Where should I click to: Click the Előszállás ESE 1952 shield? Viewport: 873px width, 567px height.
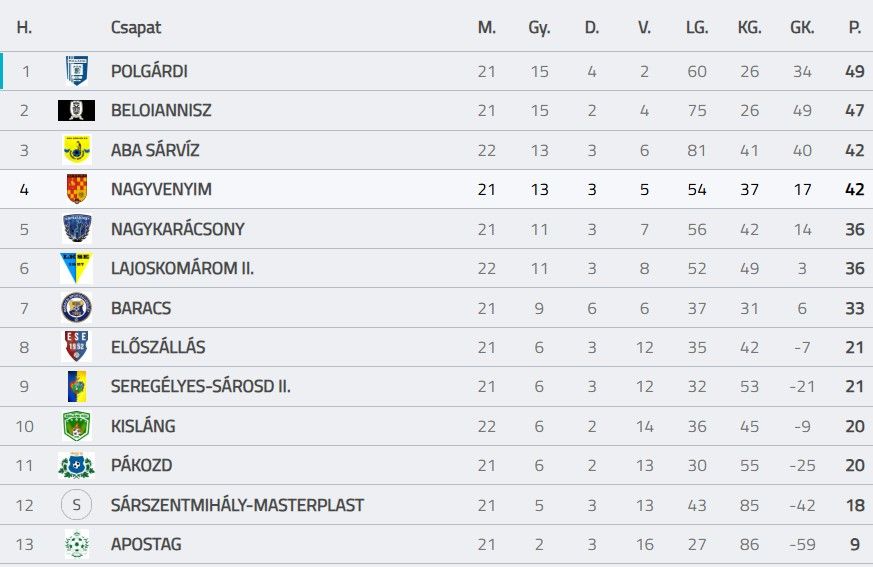[x=76, y=346]
